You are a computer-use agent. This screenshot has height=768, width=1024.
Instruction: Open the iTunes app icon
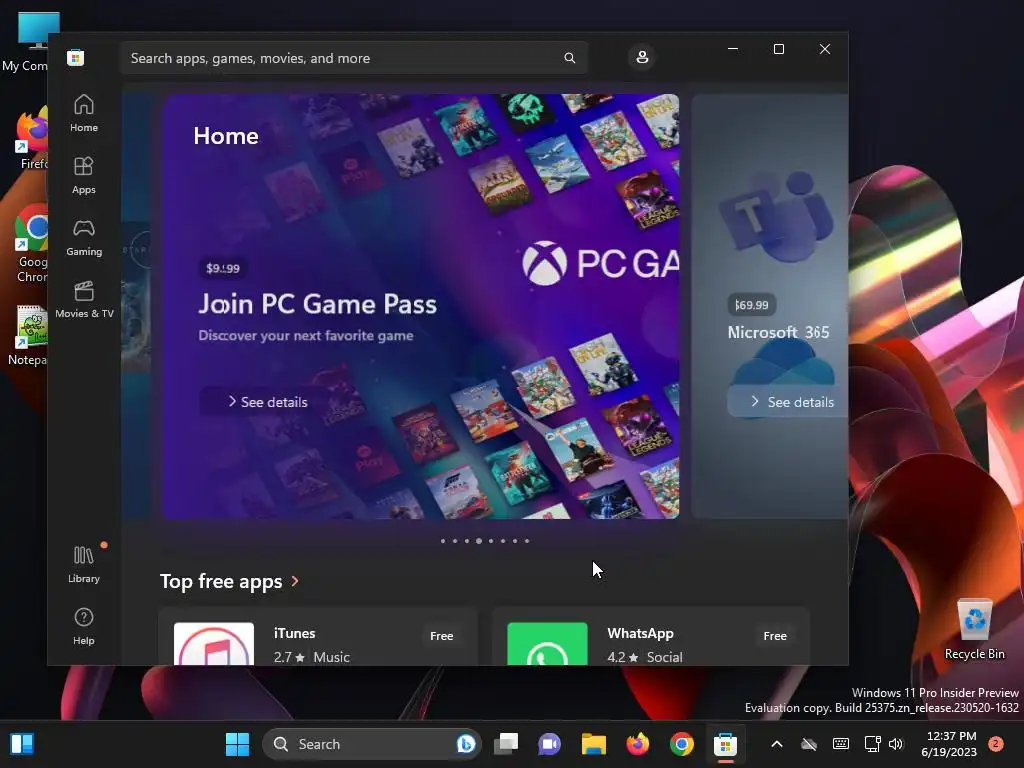[214, 644]
